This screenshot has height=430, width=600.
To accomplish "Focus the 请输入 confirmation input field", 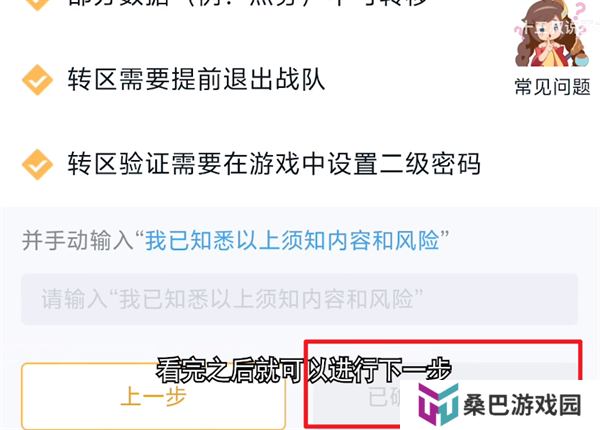I will [299, 299].
